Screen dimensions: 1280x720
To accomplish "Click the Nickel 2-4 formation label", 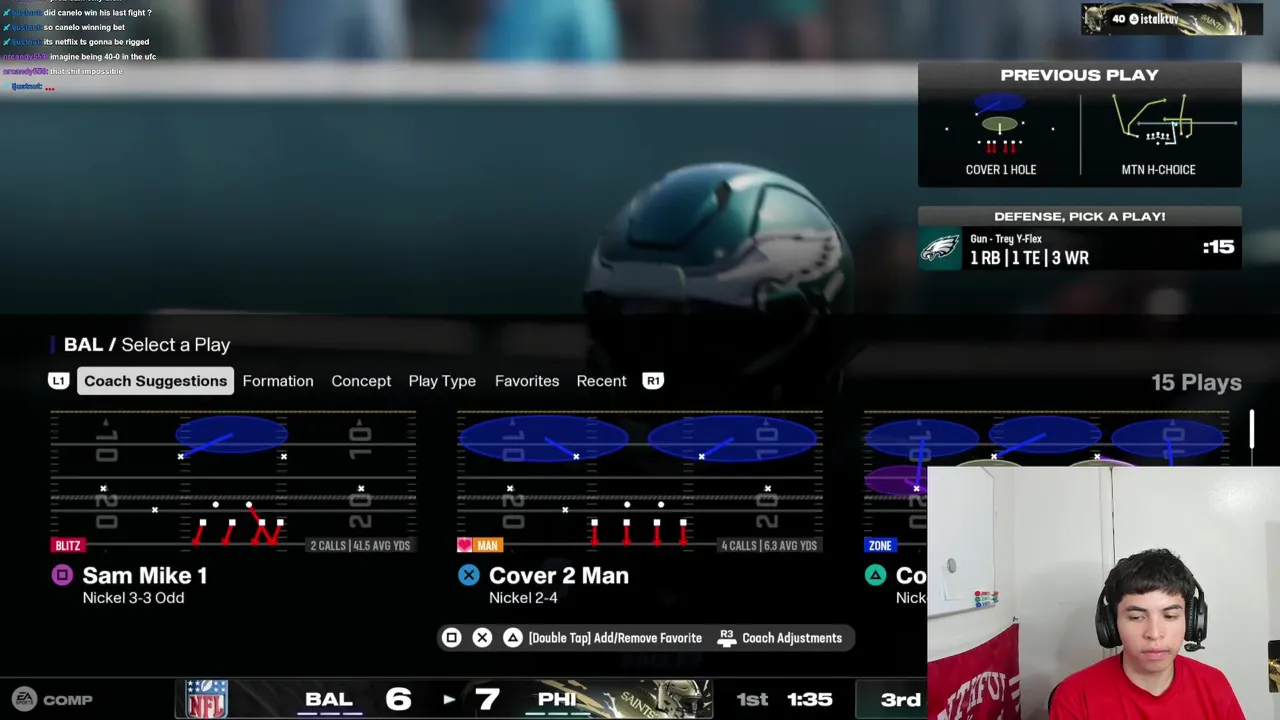I will tap(523, 598).
